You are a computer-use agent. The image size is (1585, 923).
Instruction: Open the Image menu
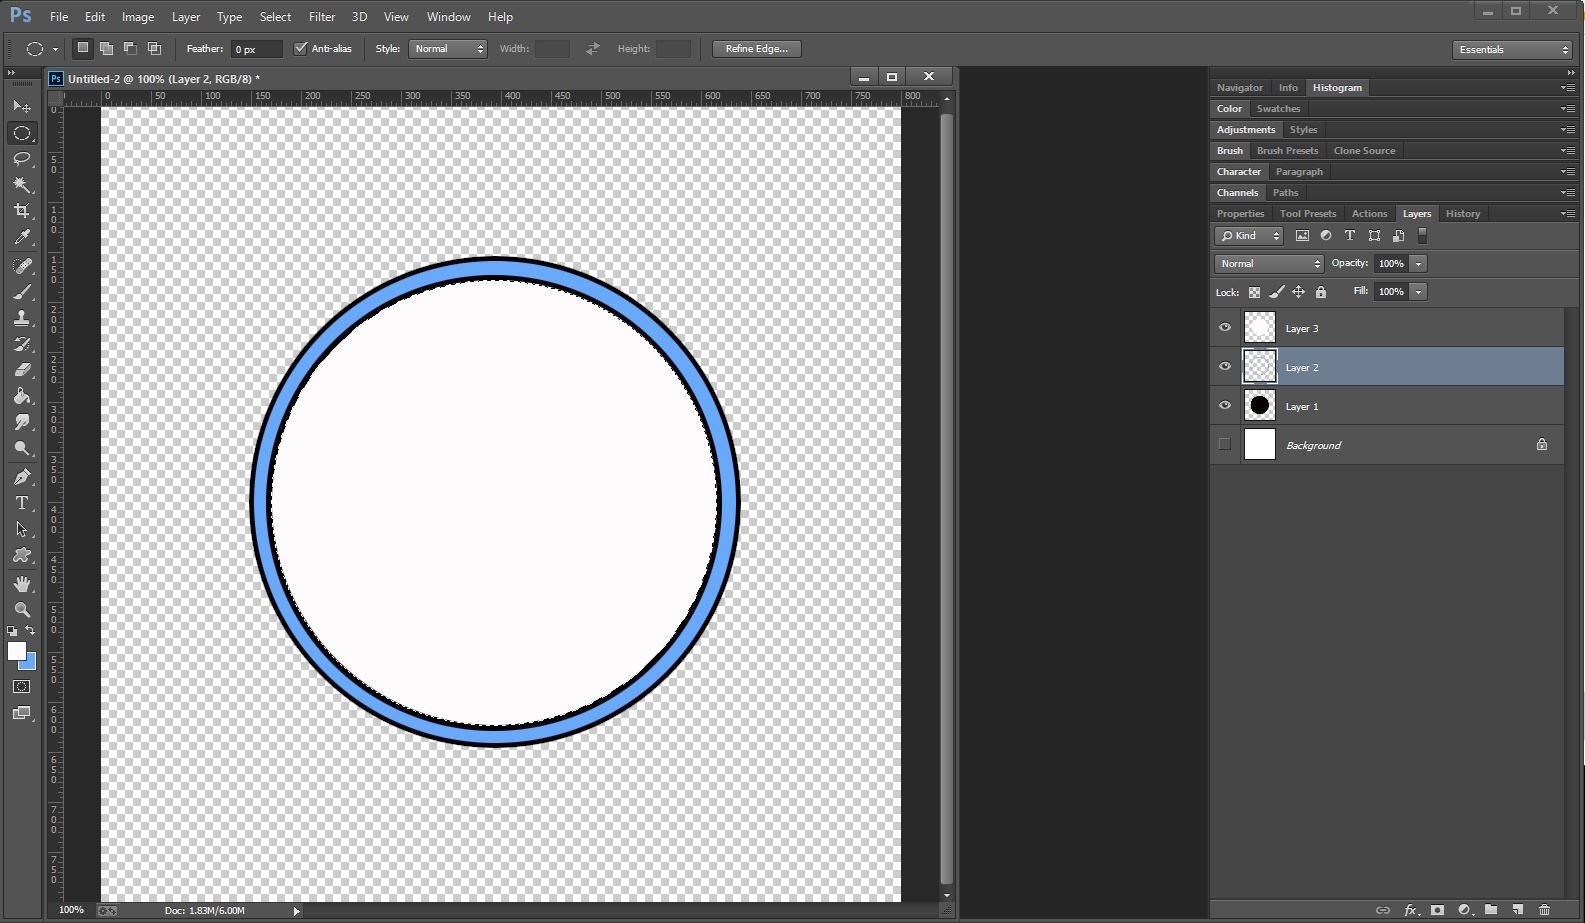[138, 17]
